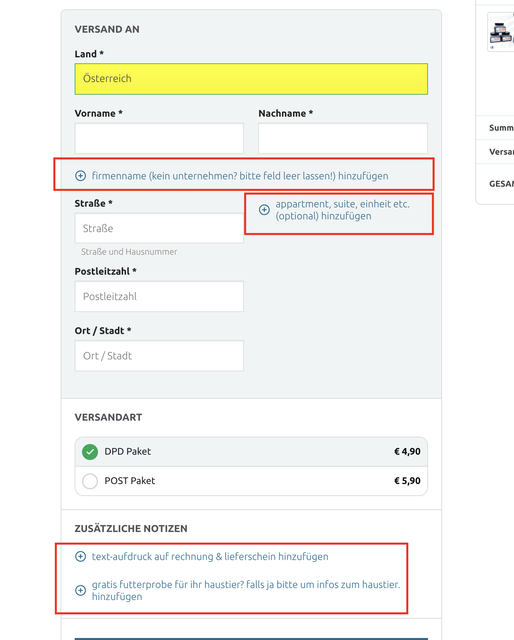Expand the firmenname hinzufügen field link
Viewport: 514px width, 640px height.
[x=240, y=176]
